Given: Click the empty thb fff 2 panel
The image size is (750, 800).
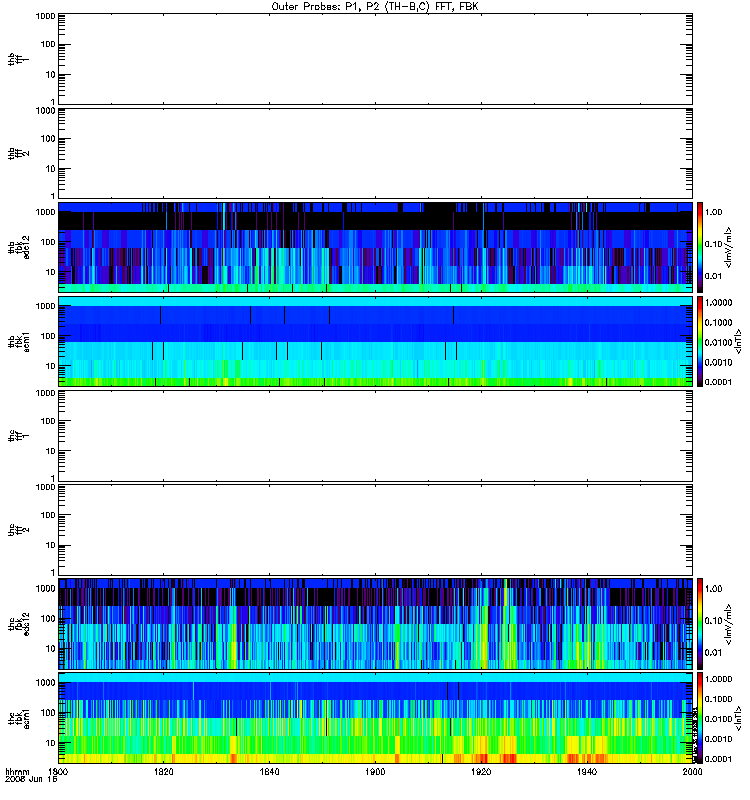Looking at the screenshot, I should pyautogui.click(x=375, y=153).
